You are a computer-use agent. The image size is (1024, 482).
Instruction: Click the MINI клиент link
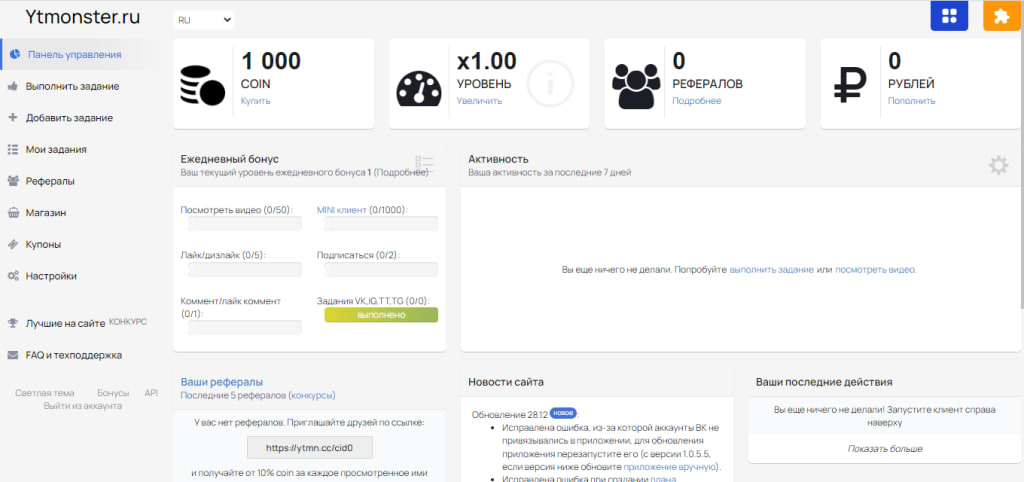(x=342, y=210)
